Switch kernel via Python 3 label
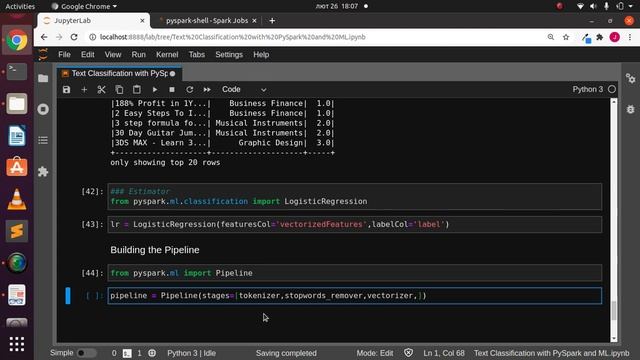Viewport: 640px width, 360px height. 587,89
